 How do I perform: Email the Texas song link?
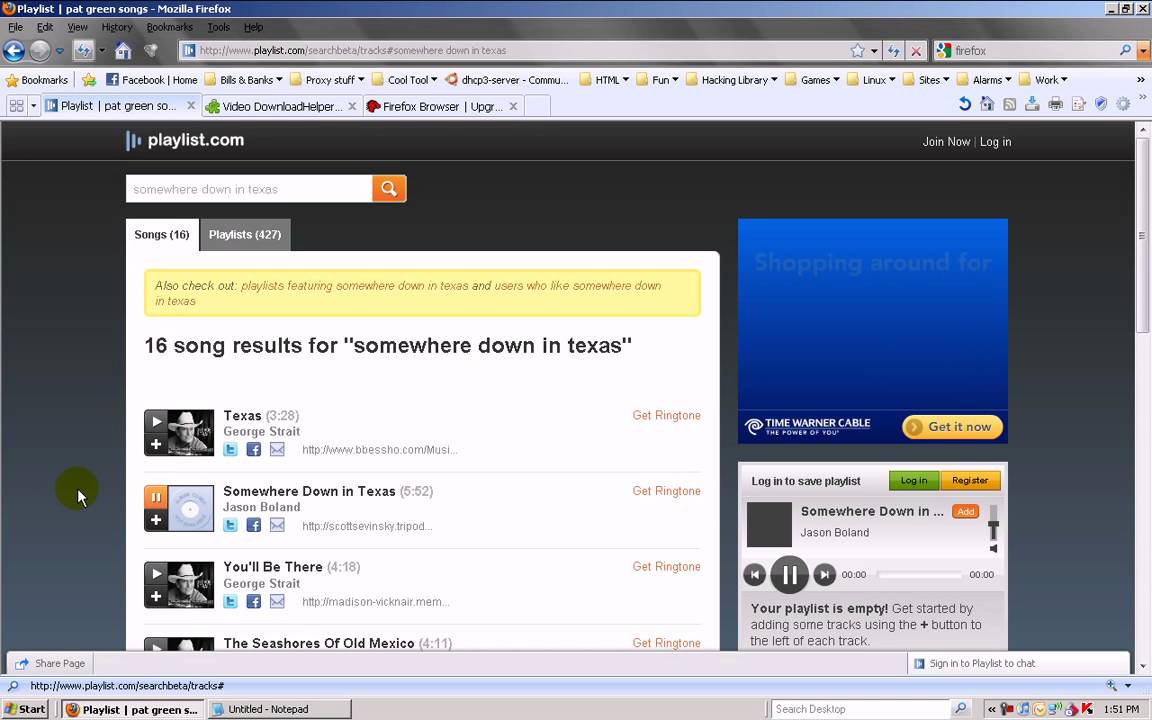point(277,450)
